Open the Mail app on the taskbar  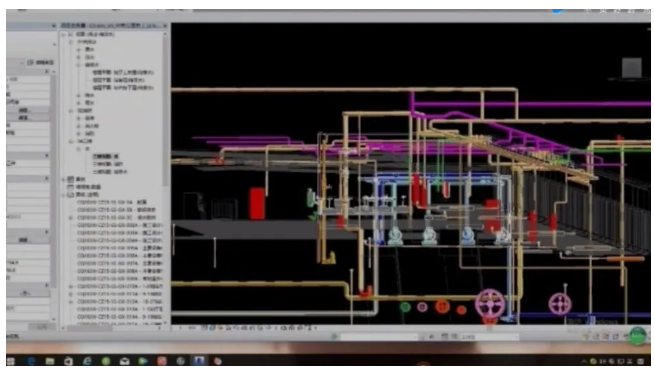click(x=125, y=361)
